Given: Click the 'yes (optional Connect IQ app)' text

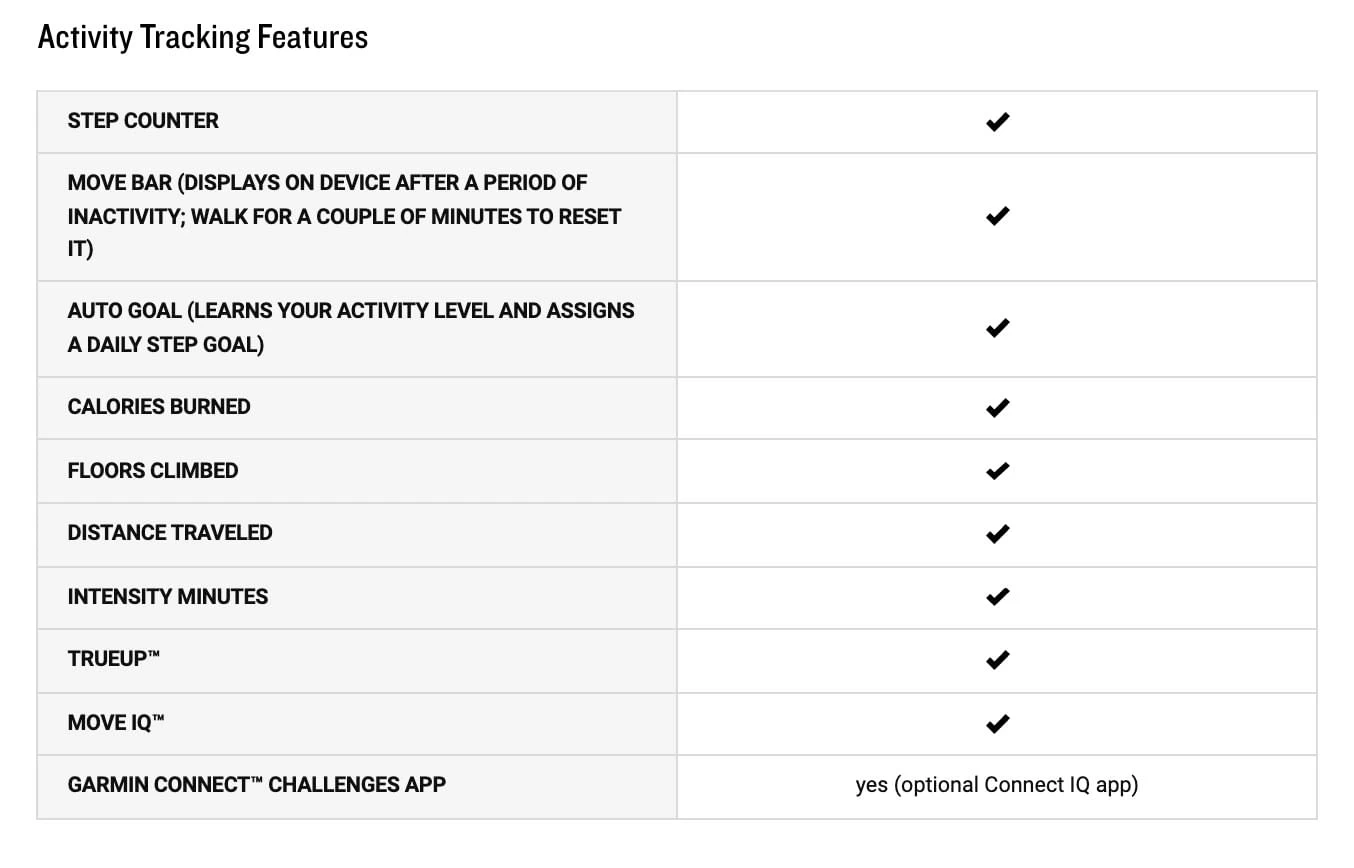Looking at the screenshot, I should [997, 786].
